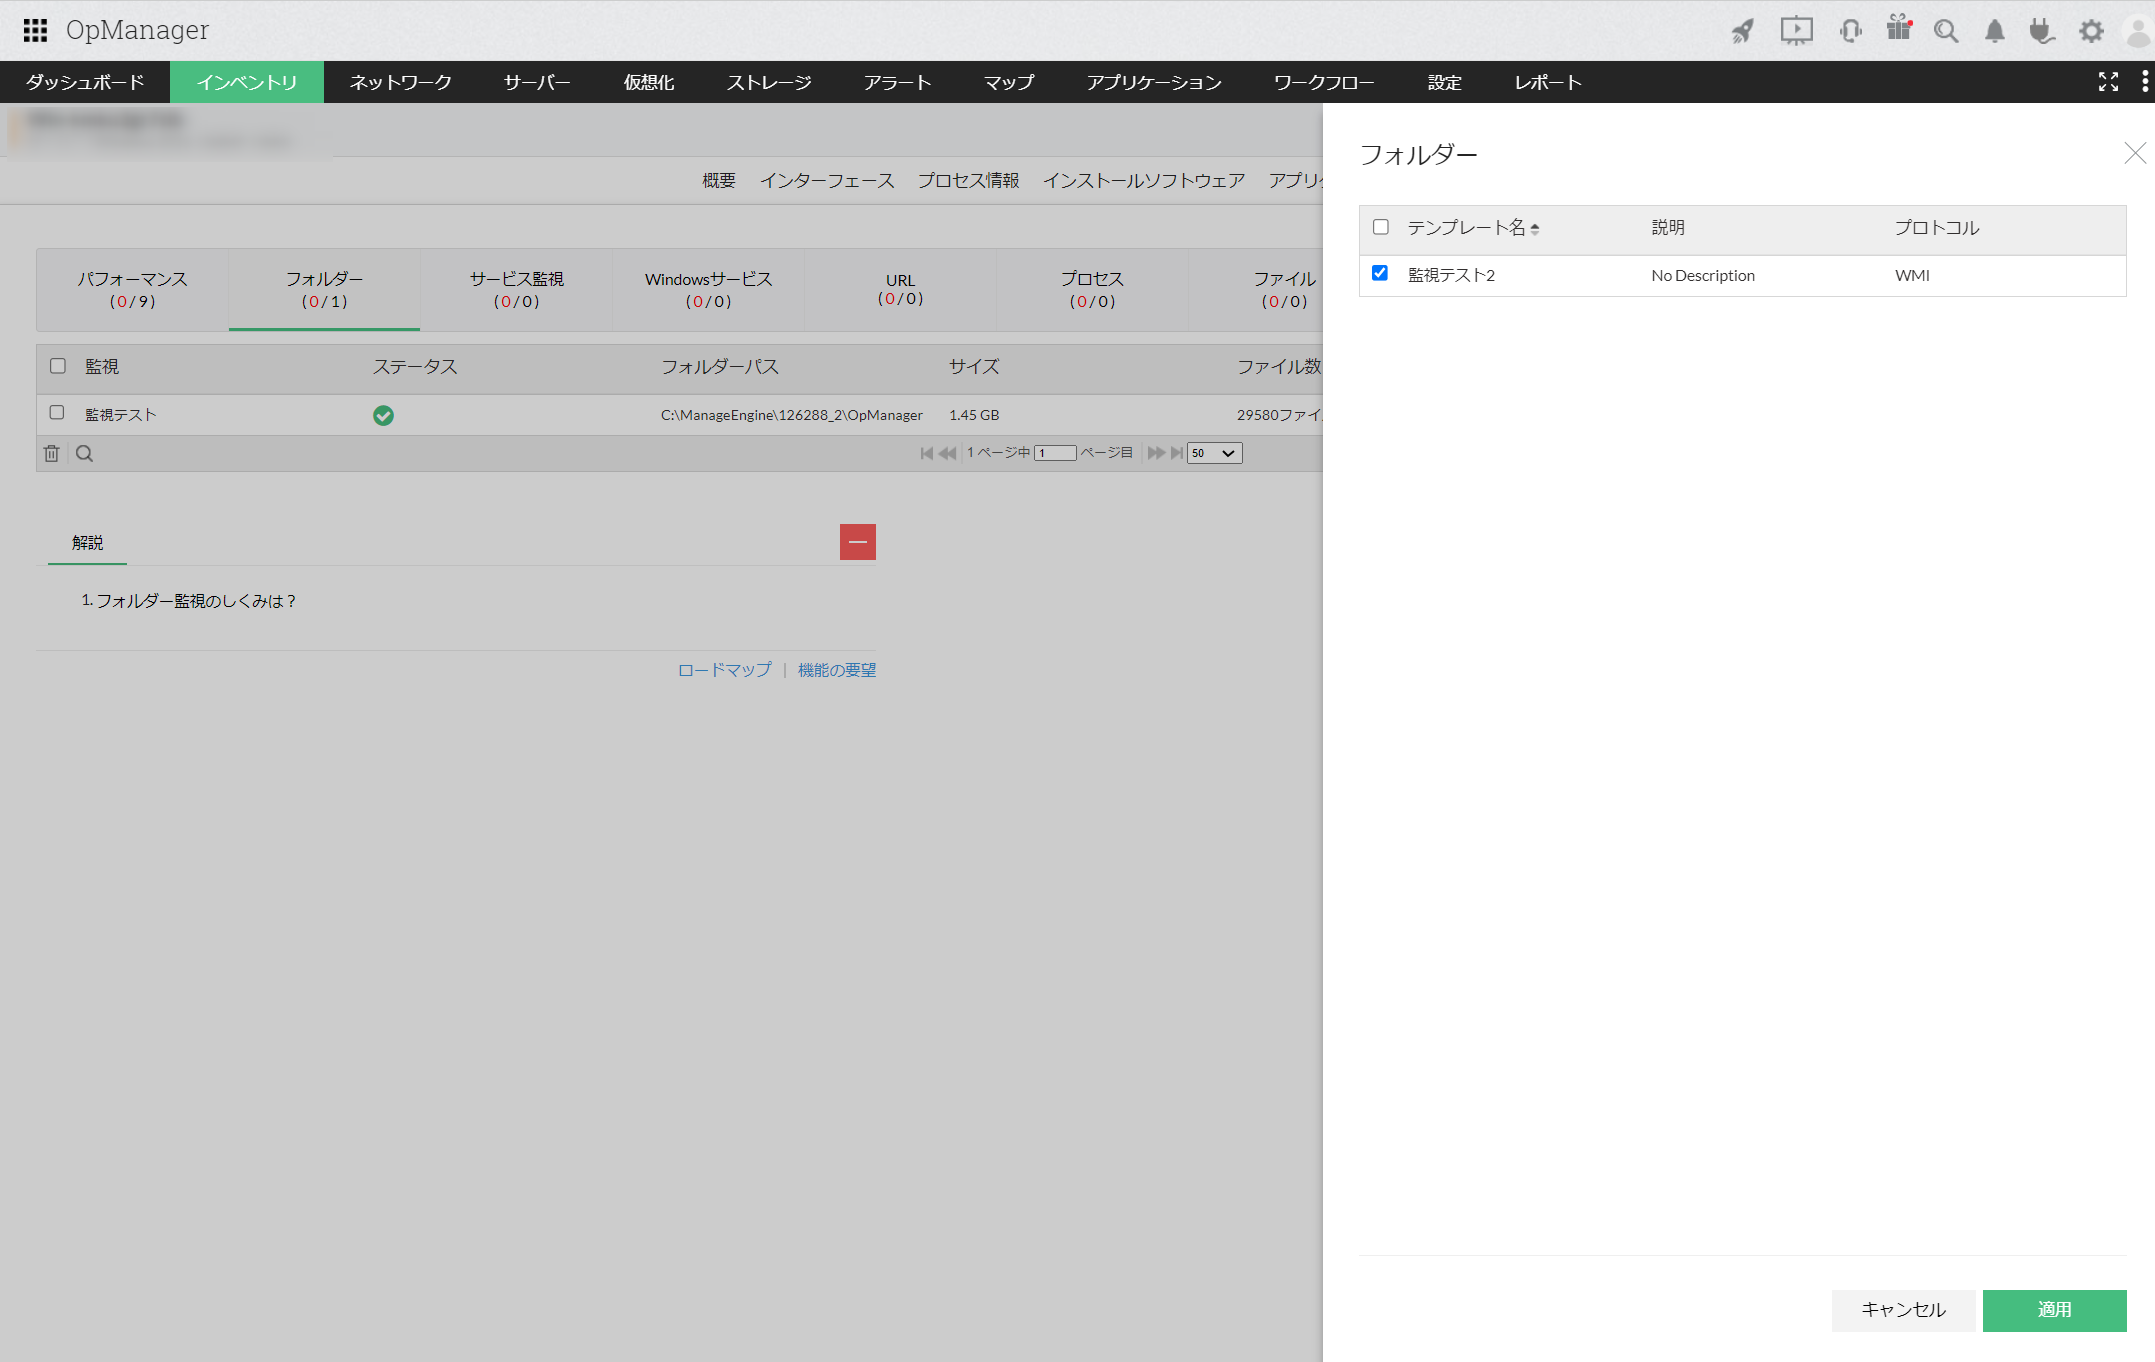Sort by テンプレート名 column arrow

pos(1534,229)
